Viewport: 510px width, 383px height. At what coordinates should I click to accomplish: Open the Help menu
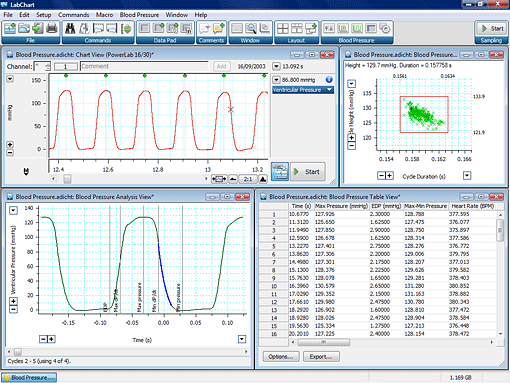pos(201,15)
